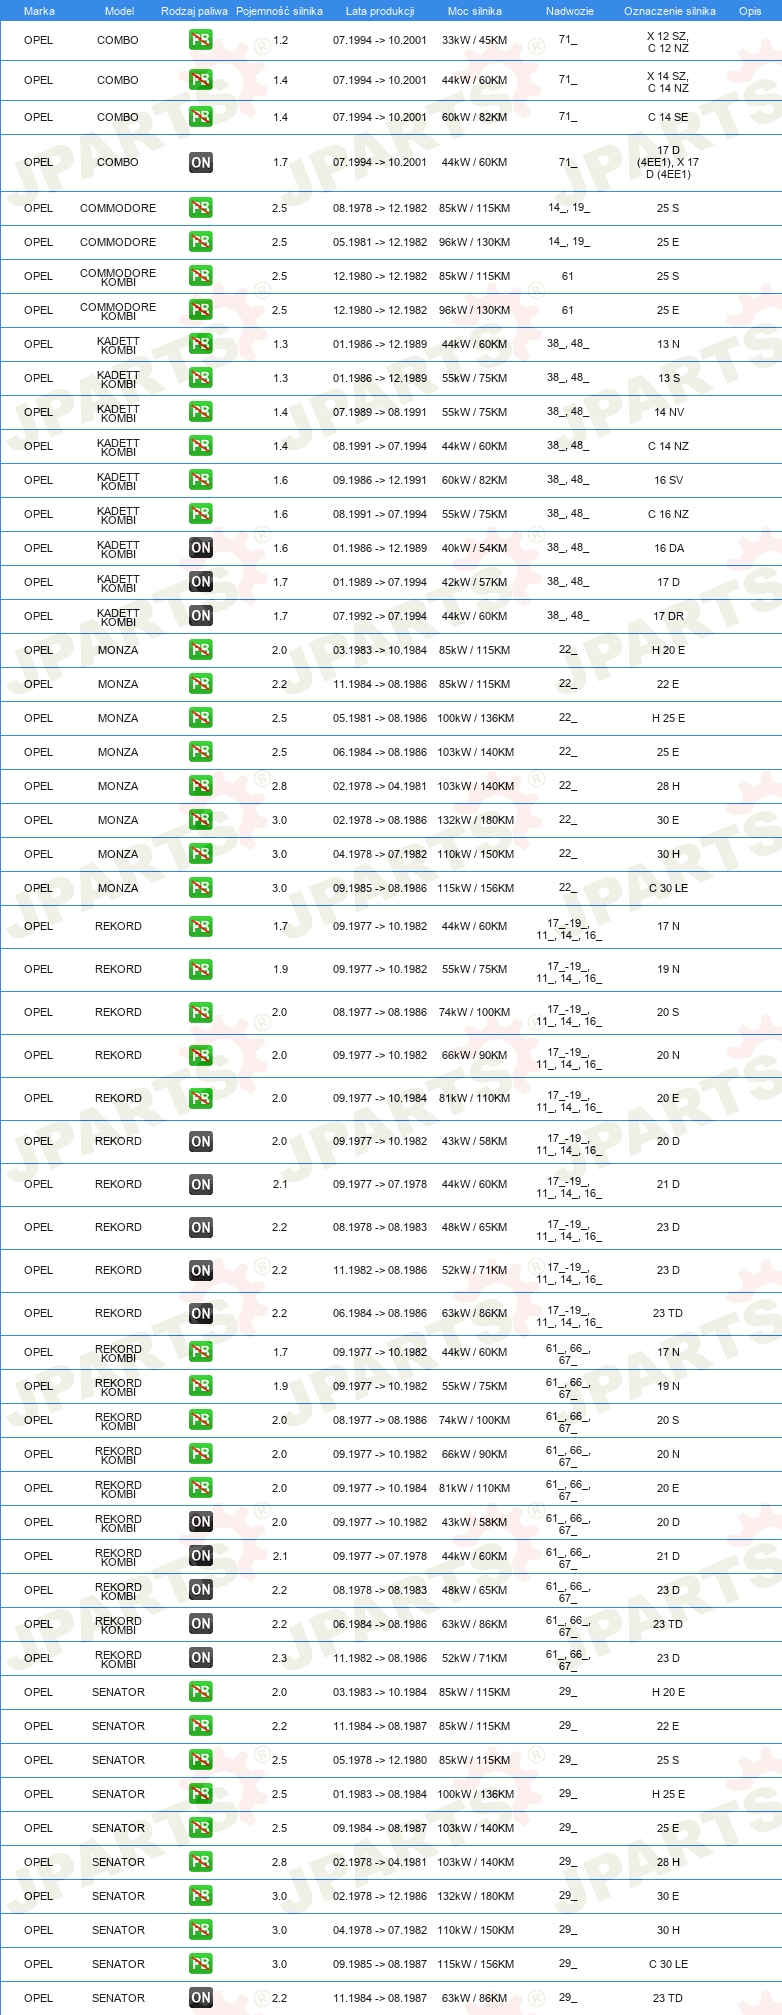Viewport: 782px width, 2015px height.
Task: Click petrol icon in SENATOR 28 H row
Action: tap(201, 1862)
